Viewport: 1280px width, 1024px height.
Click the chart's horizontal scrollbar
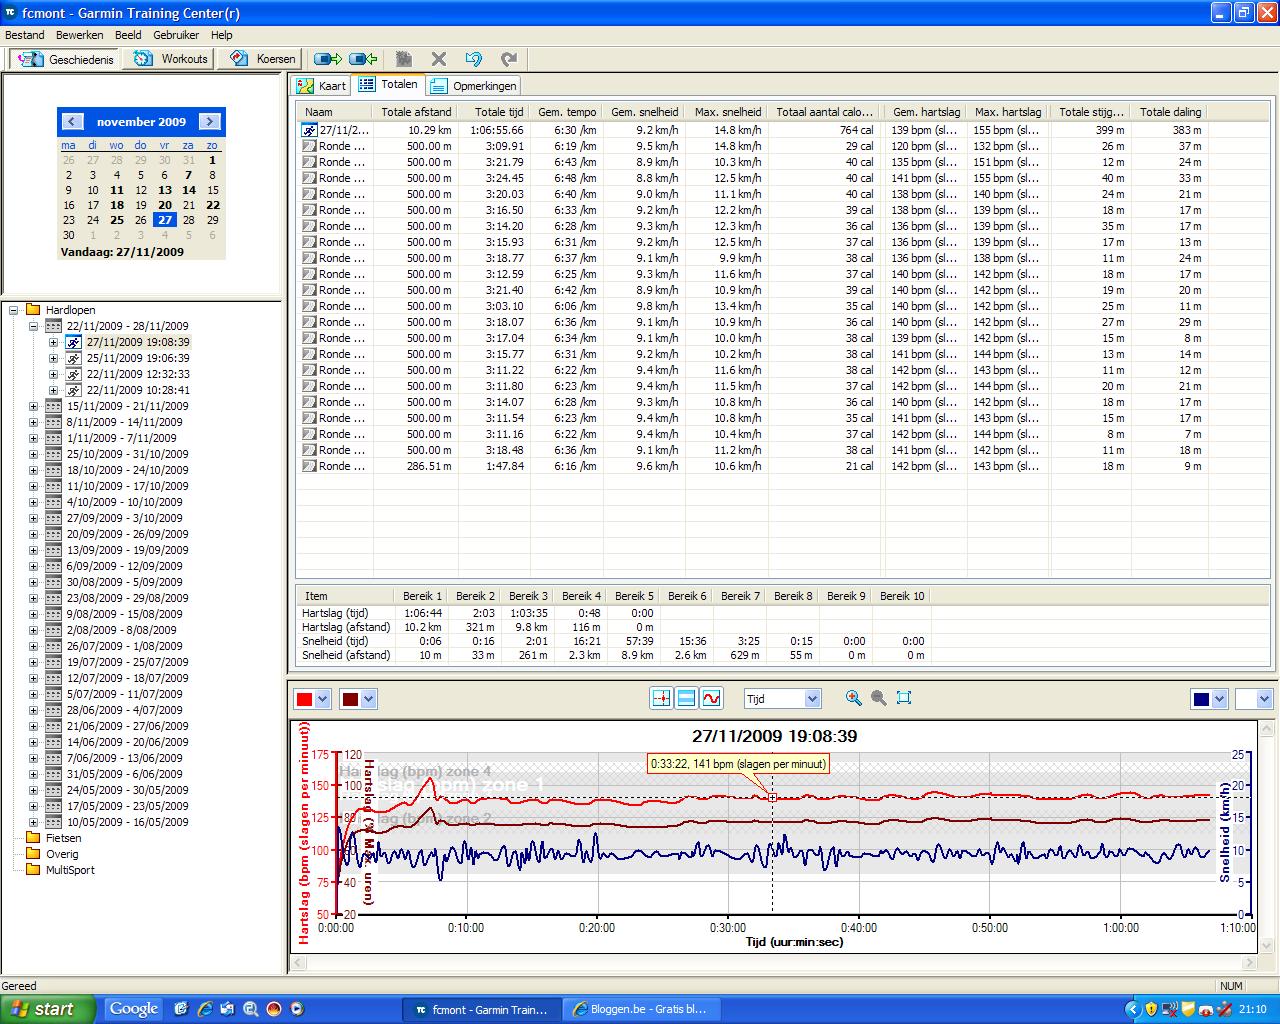[x=773, y=964]
